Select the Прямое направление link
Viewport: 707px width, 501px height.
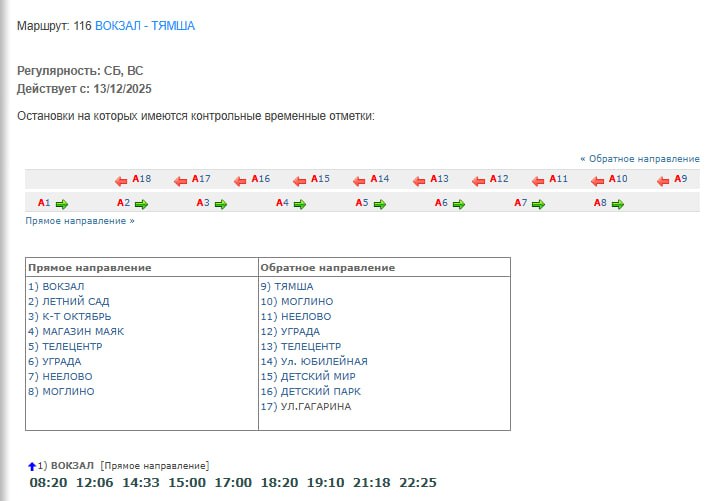tap(79, 220)
